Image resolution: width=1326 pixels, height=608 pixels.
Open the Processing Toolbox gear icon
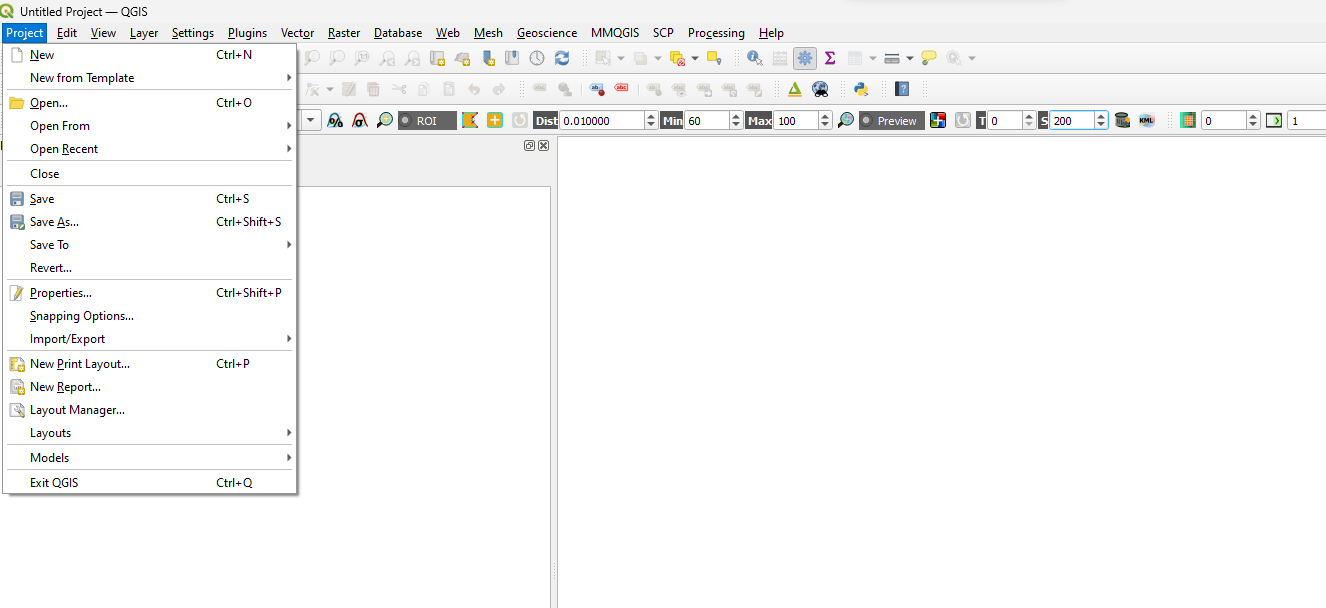pyautogui.click(x=805, y=59)
